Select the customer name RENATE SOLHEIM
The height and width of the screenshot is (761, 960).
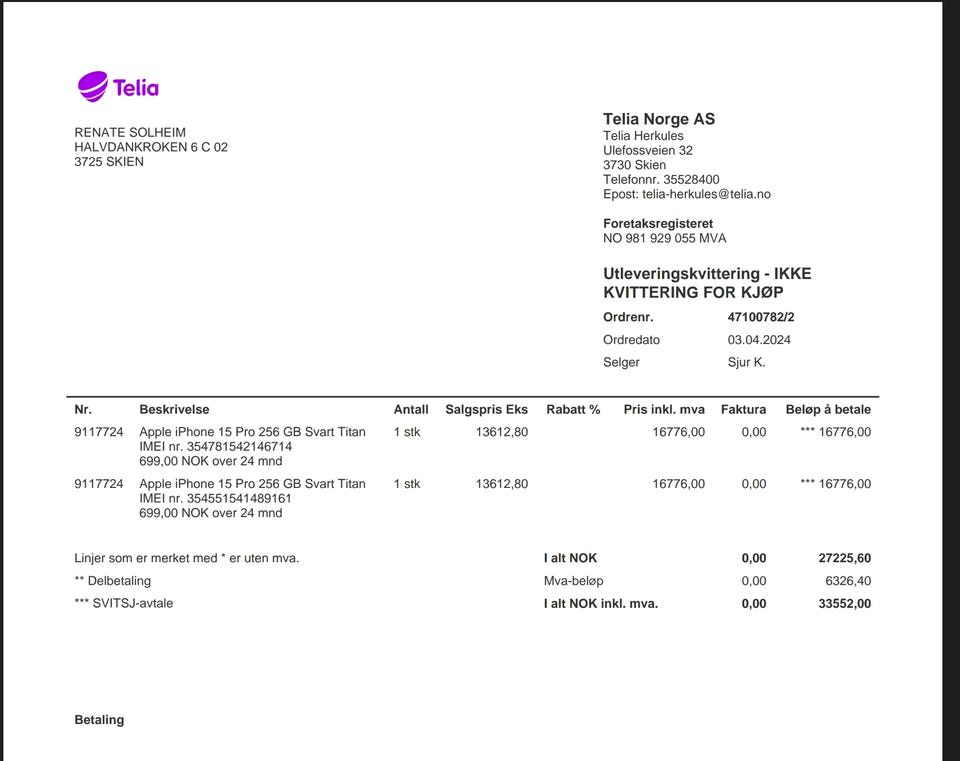pos(130,132)
